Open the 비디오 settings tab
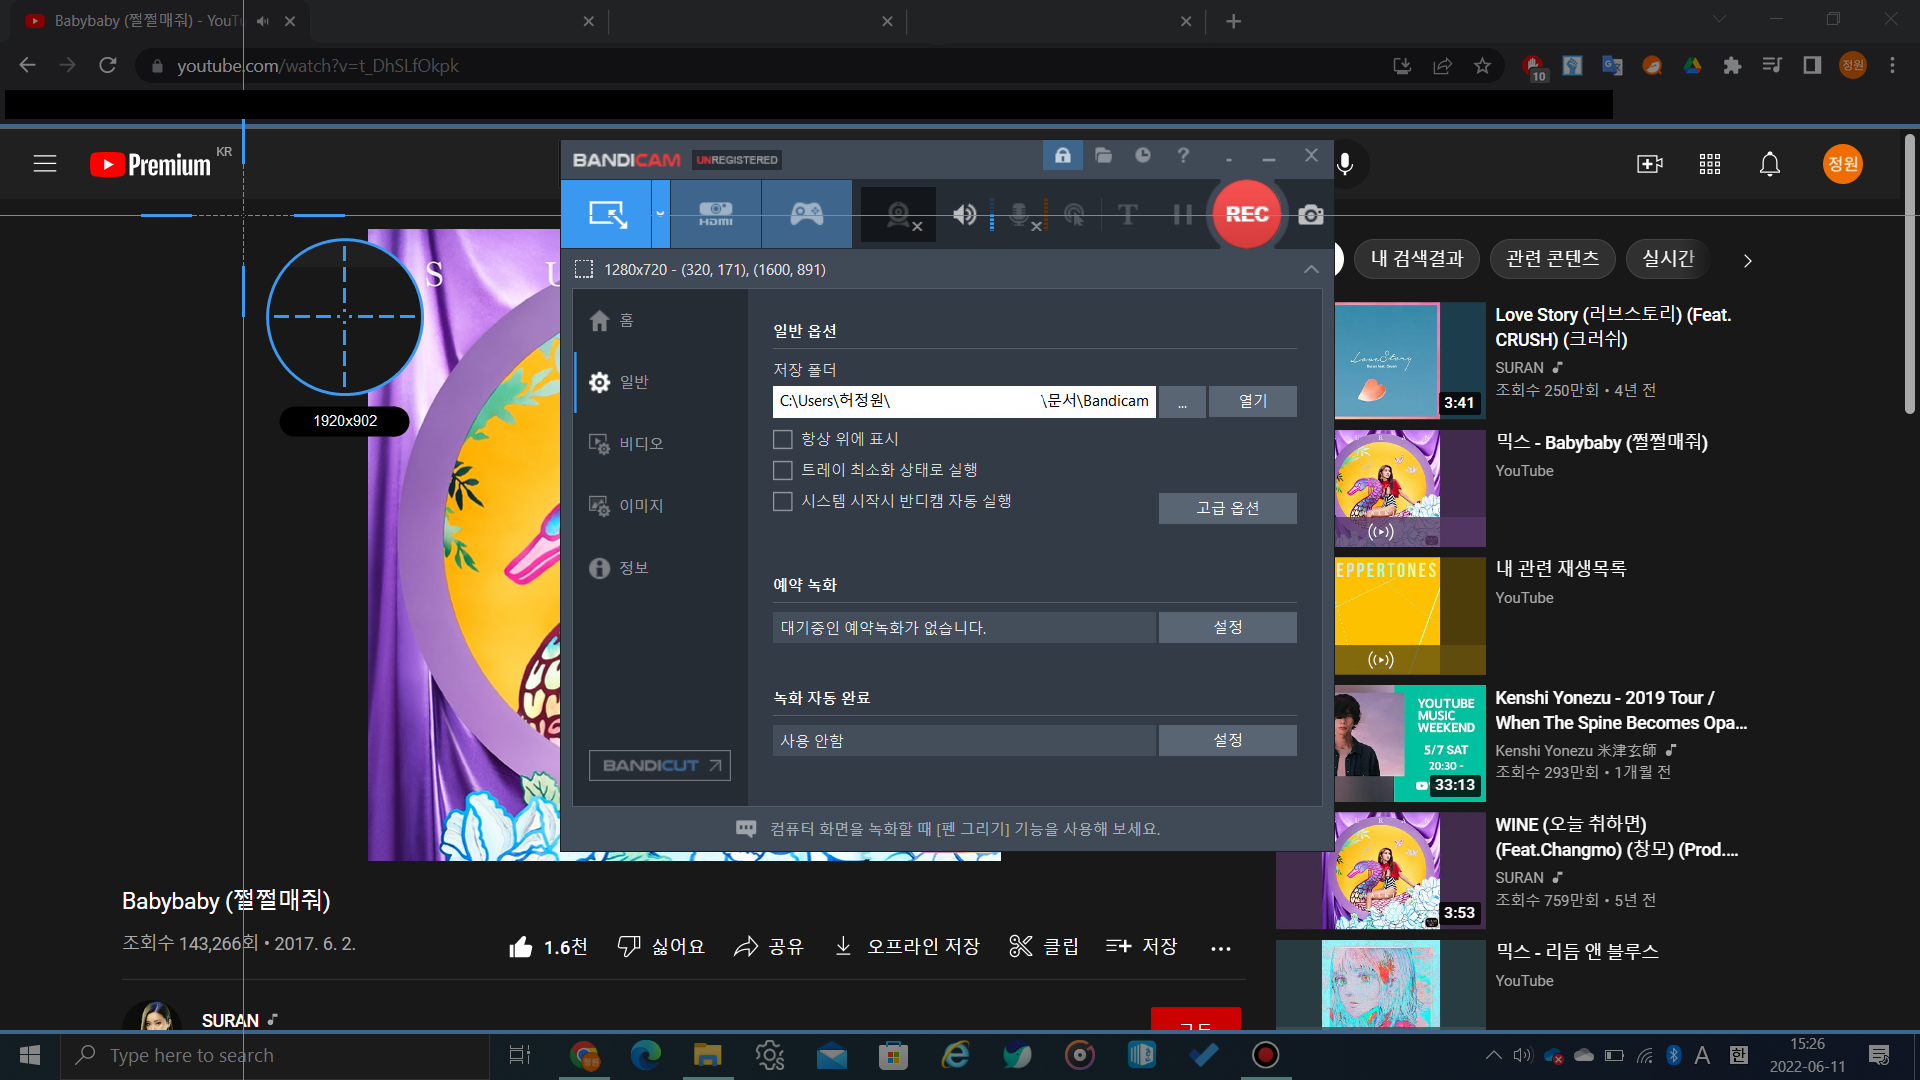Image resolution: width=1920 pixels, height=1080 pixels. pyautogui.click(x=640, y=444)
